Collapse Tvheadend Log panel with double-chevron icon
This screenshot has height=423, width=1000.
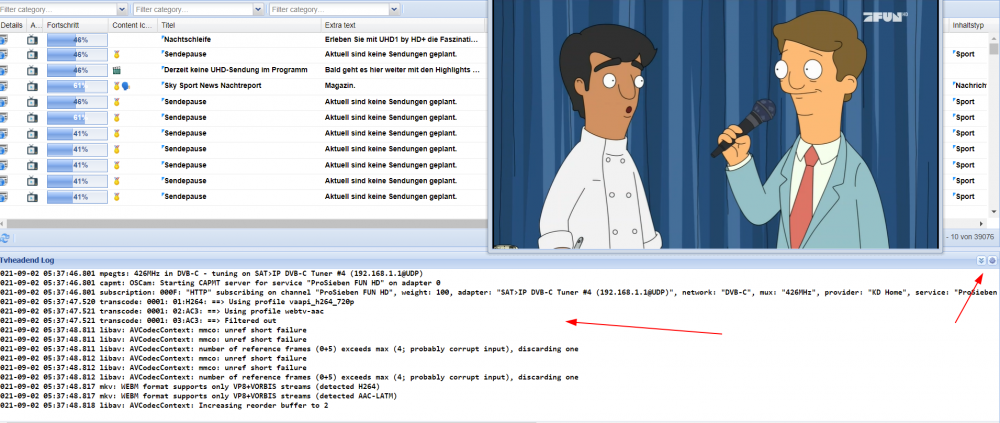point(982,261)
